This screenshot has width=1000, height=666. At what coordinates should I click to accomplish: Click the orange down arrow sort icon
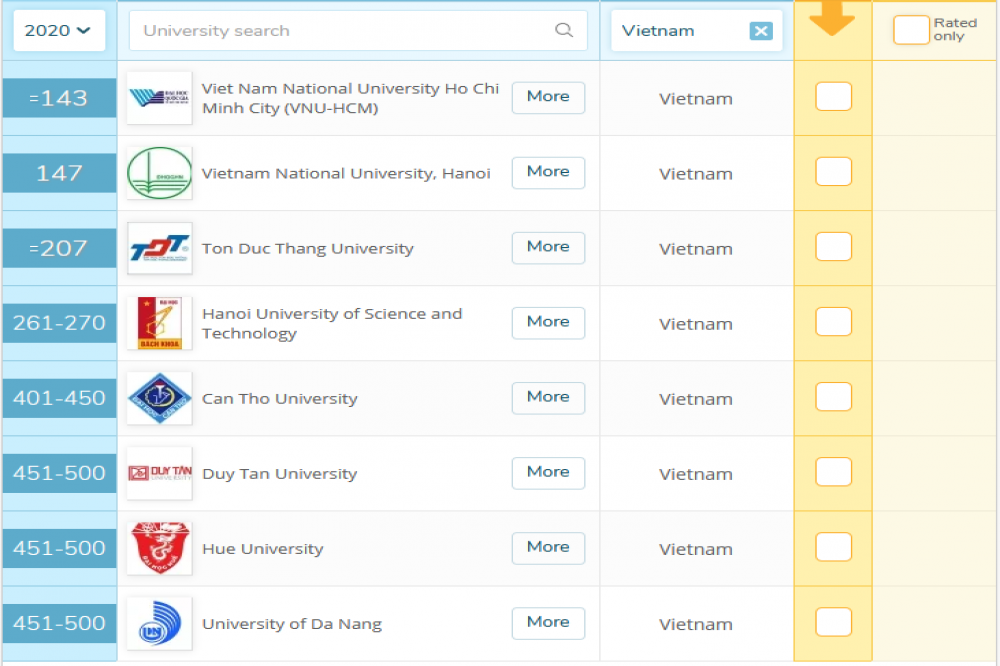[832, 17]
